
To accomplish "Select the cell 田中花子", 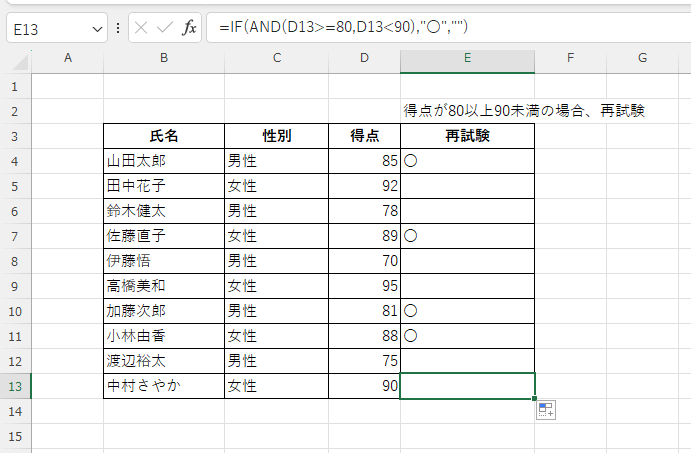I will (x=164, y=186).
